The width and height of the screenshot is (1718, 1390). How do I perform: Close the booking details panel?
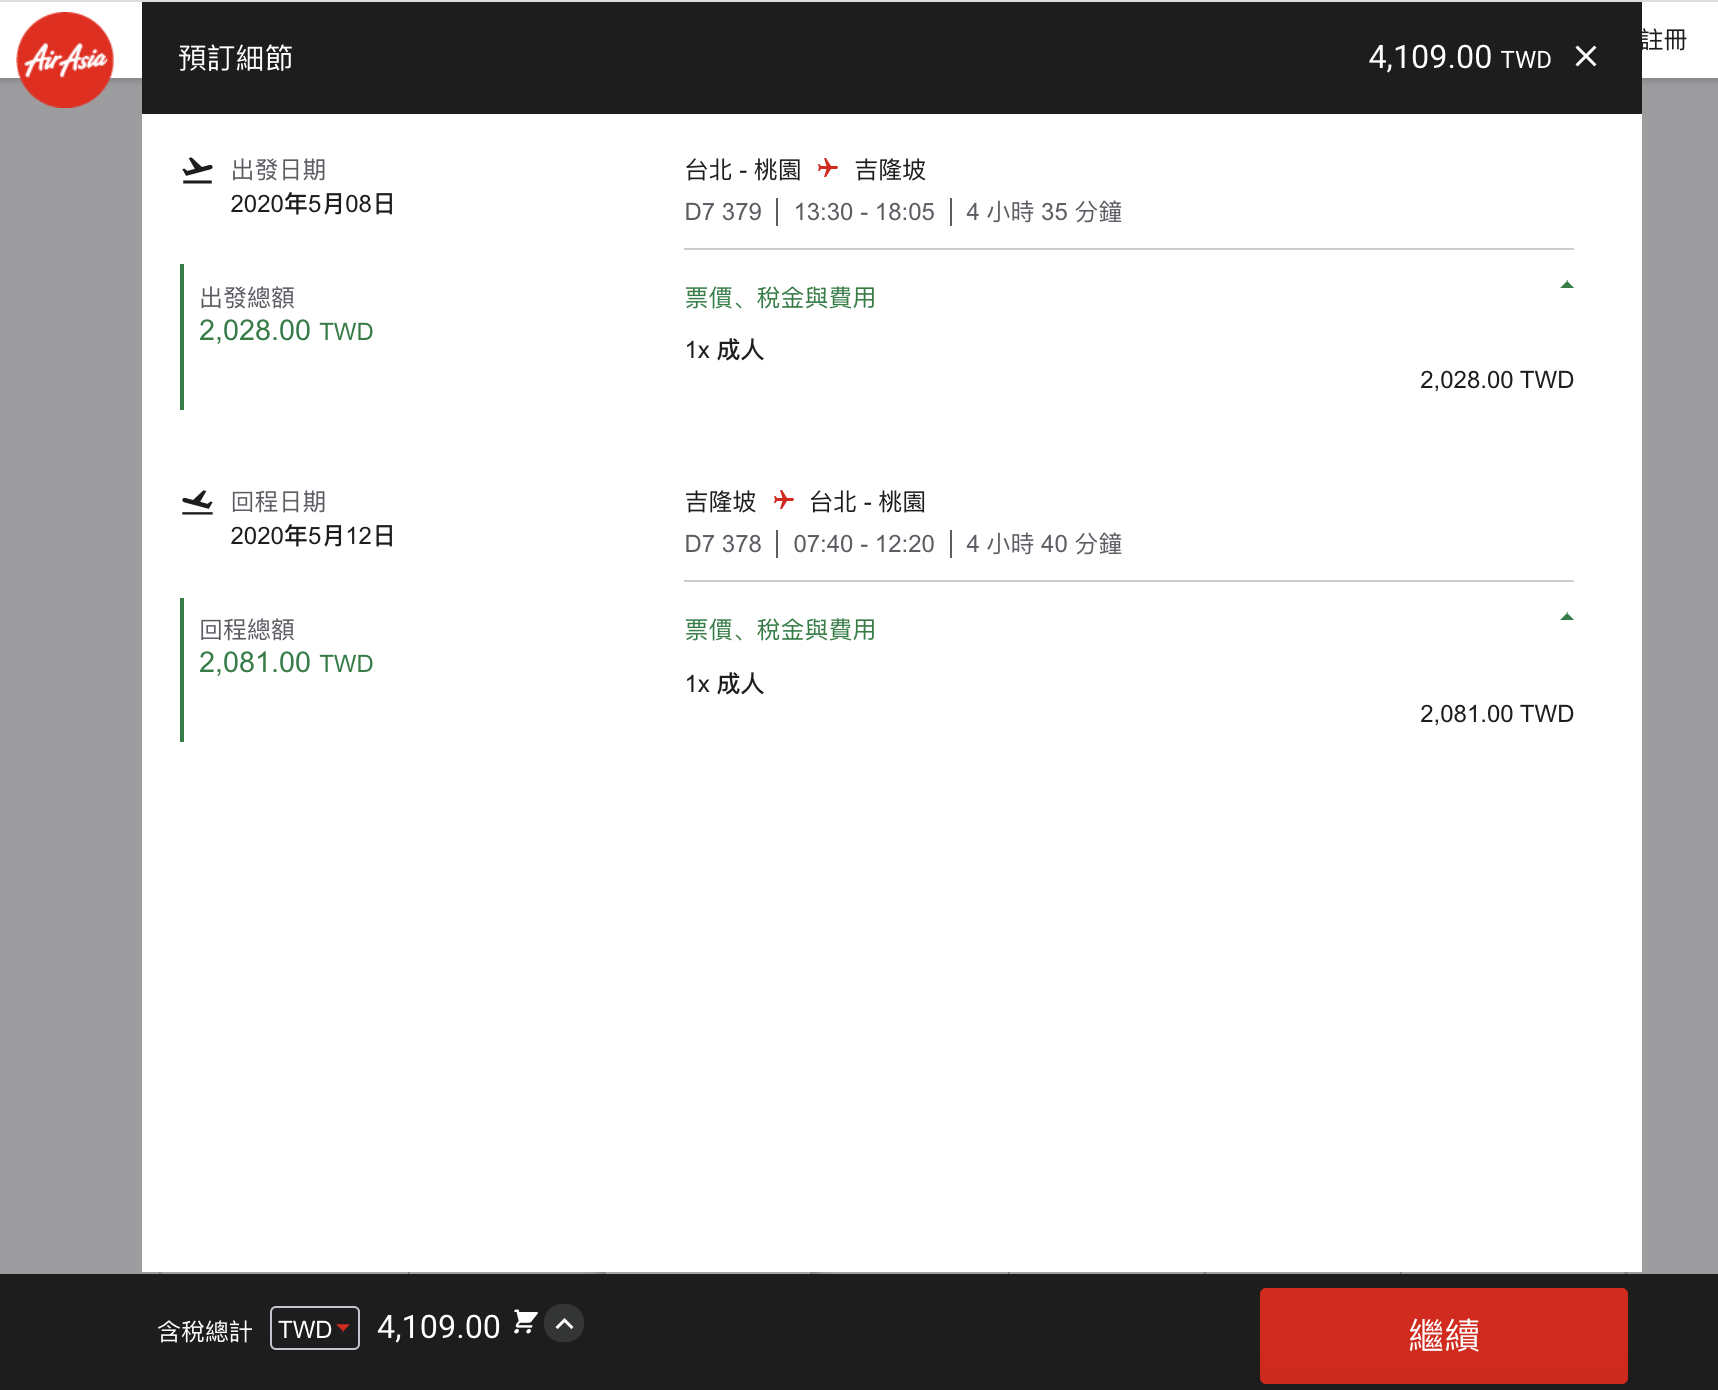click(x=1586, y=57)
